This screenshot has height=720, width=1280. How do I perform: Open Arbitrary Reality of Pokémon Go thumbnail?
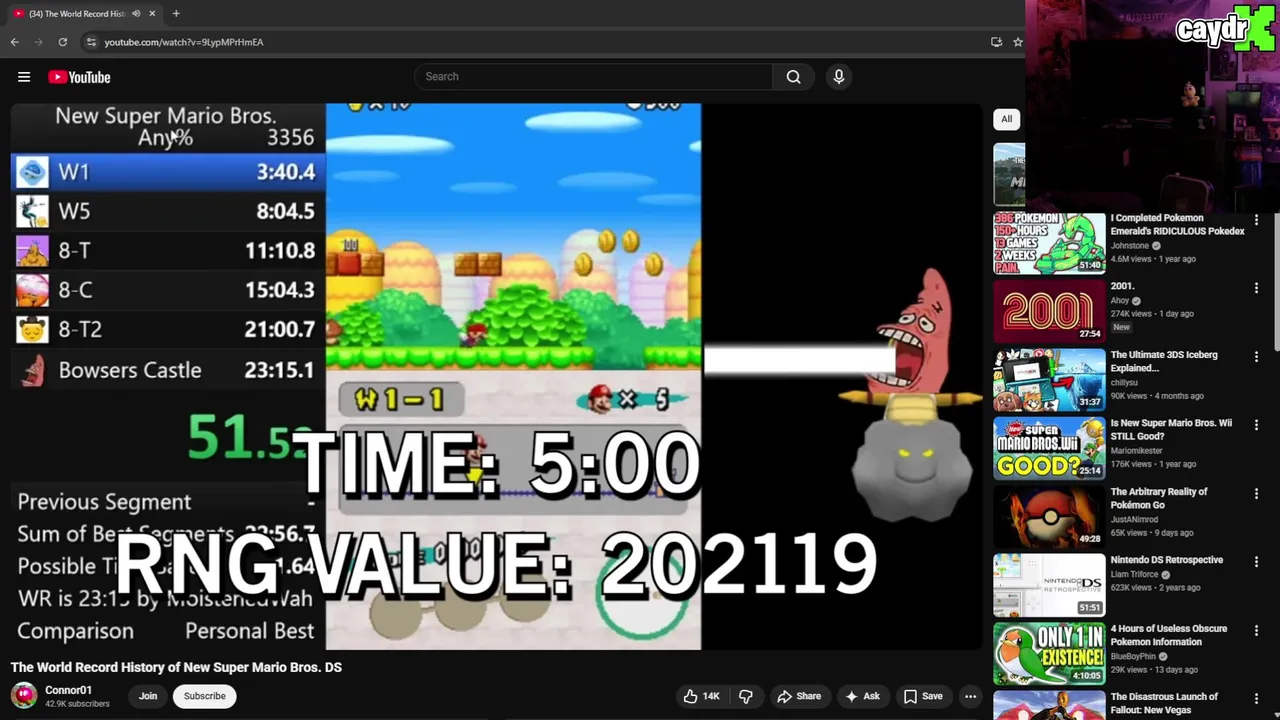pos(1049,517)
